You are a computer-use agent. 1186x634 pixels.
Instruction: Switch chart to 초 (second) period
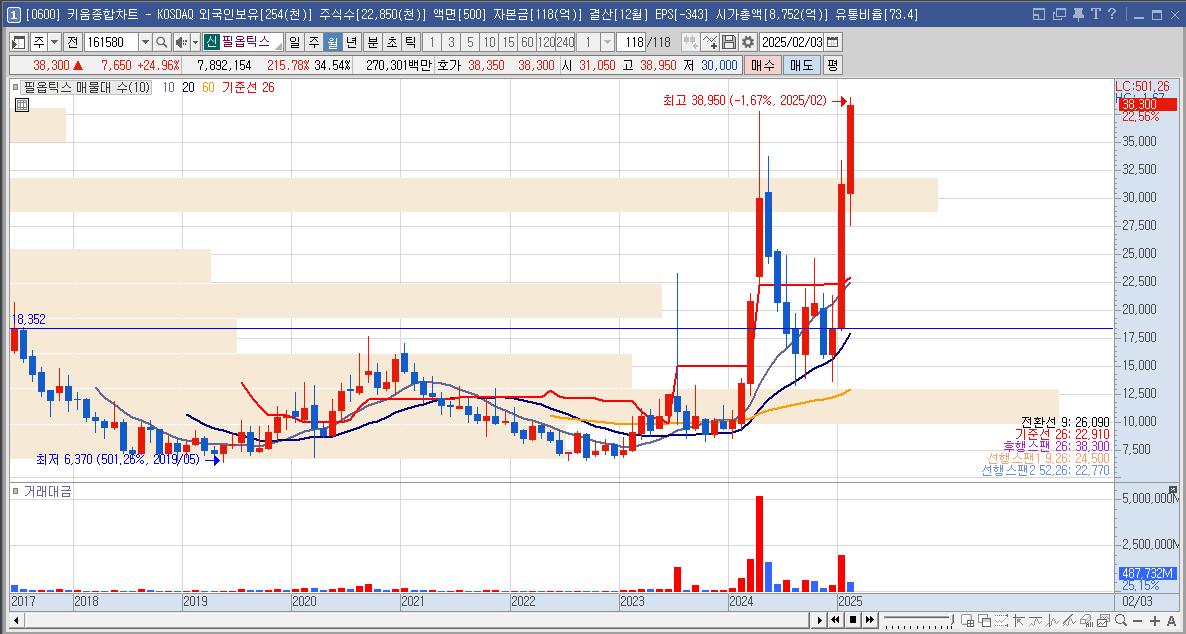tap(391, 42)
